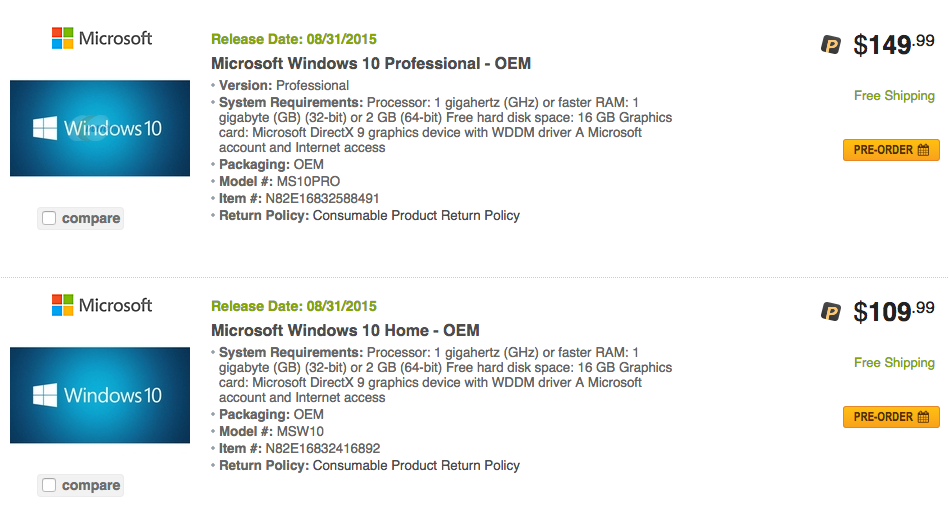
Task: Click the Premier badge icon beside $109.99
Action: tap(831, 312)
